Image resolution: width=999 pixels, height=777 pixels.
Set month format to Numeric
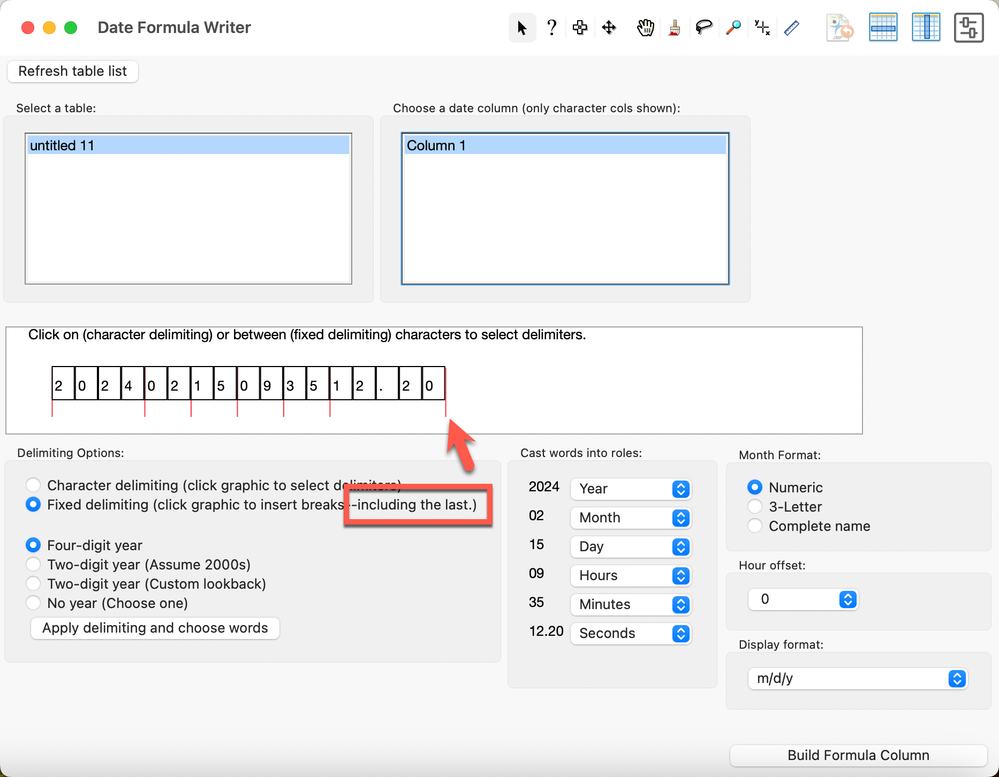(x=754, y=487)
